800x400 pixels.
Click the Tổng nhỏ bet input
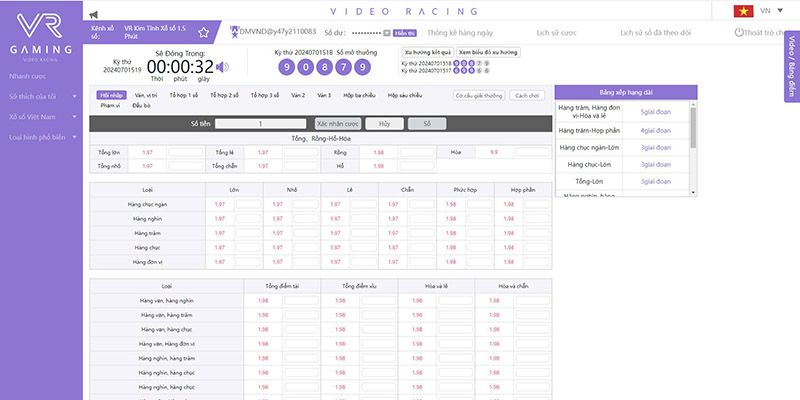[x=186, y=166]
